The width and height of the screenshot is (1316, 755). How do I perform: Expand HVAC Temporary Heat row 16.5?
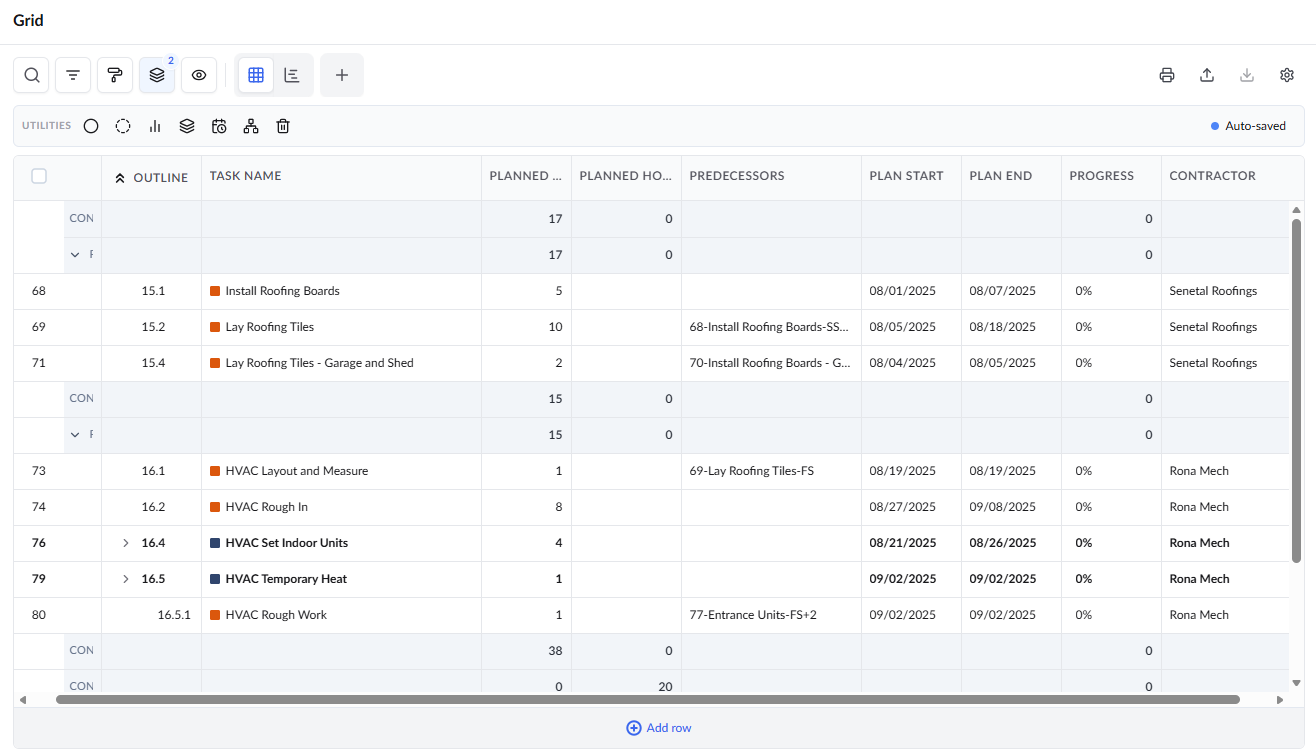126,579
